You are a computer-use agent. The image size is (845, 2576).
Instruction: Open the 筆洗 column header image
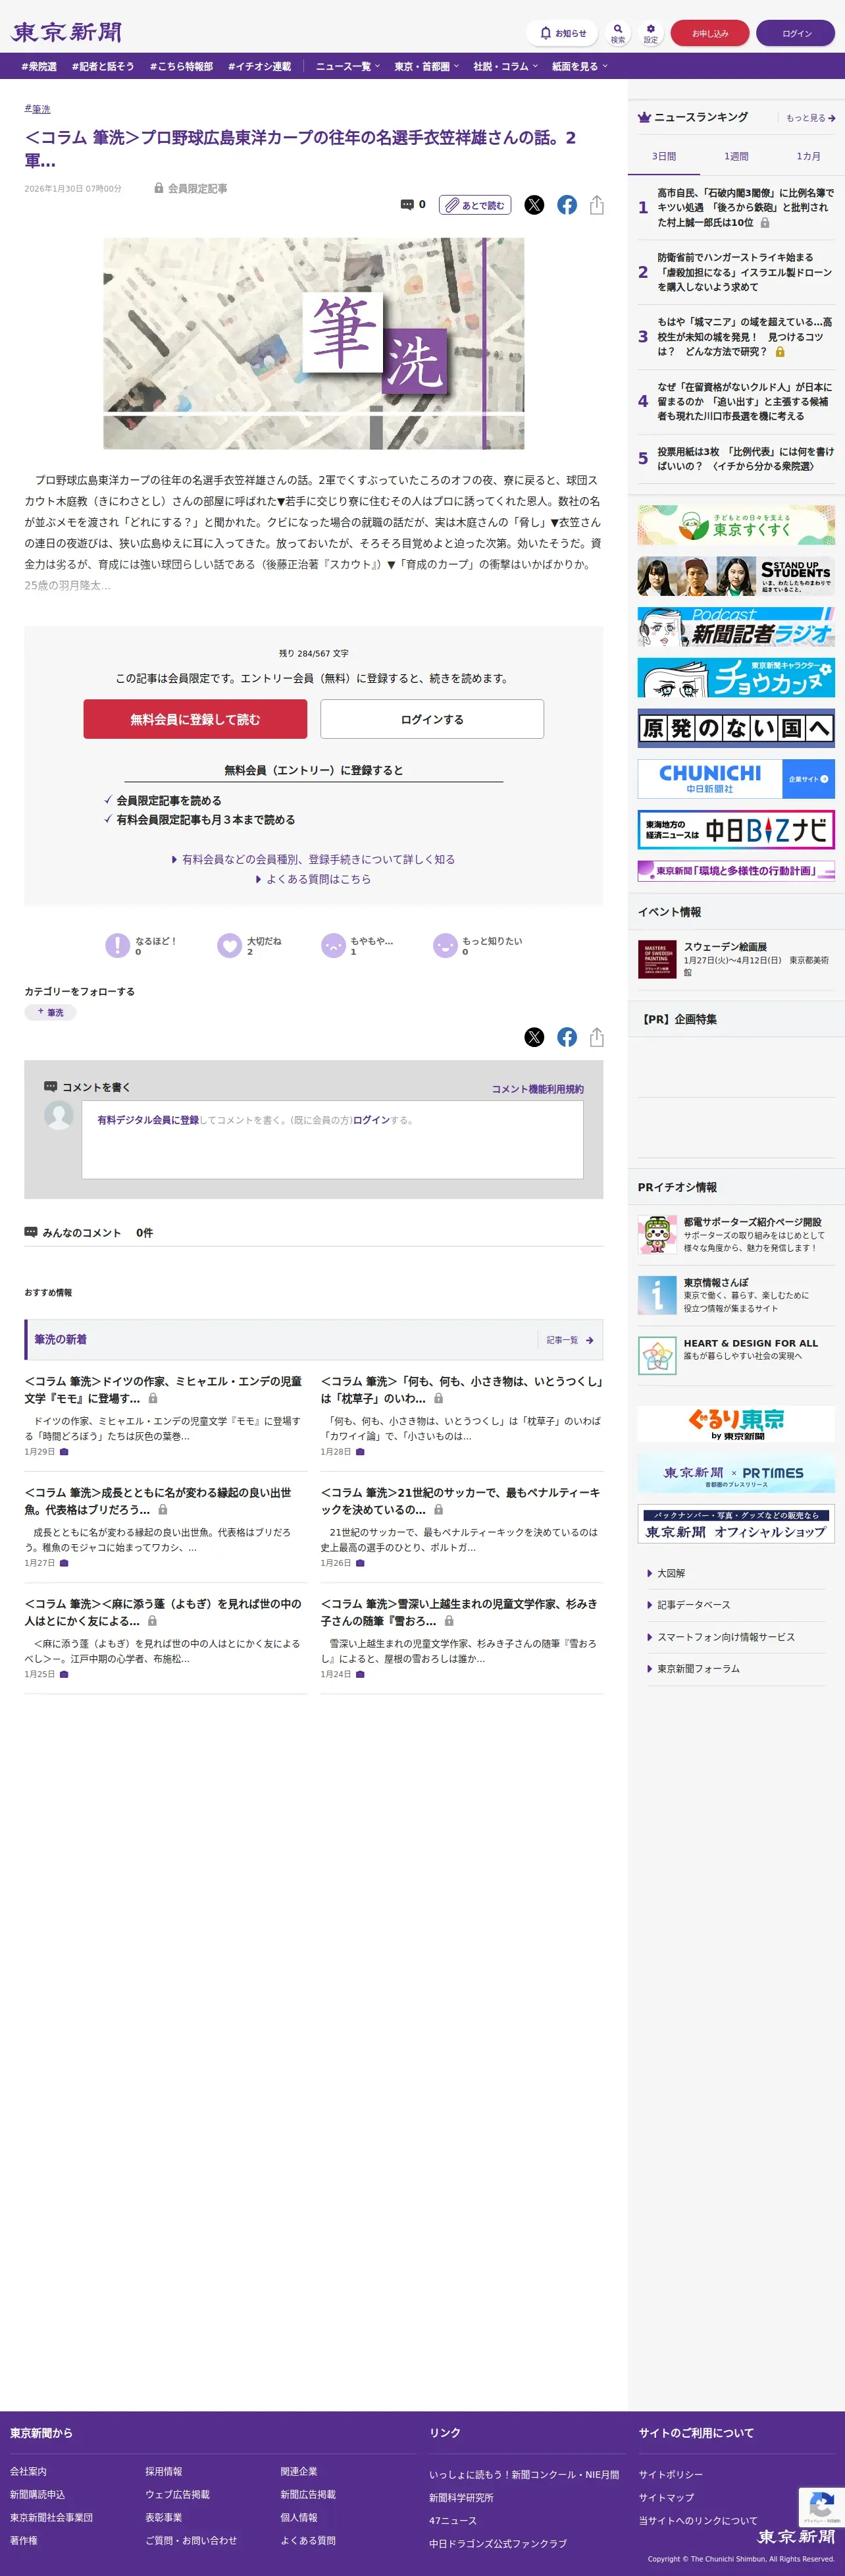pos(314,343)
